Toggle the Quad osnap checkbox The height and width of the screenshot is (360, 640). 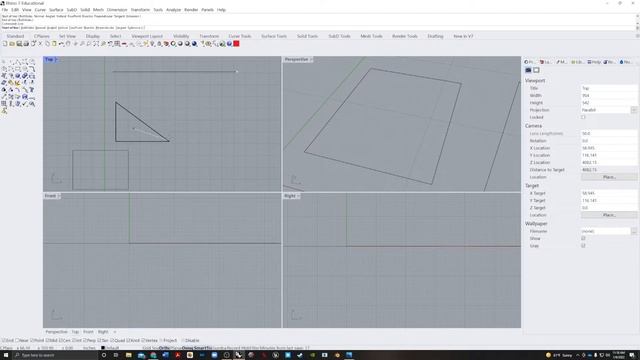(112, 340)
